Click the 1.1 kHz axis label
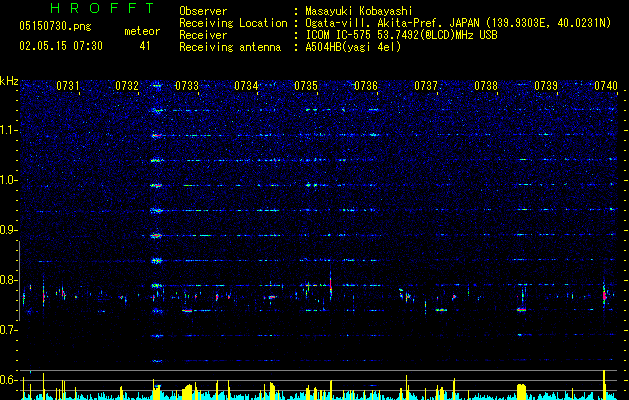The height and width of the screenshot is (400, 629). coord(9,130)
